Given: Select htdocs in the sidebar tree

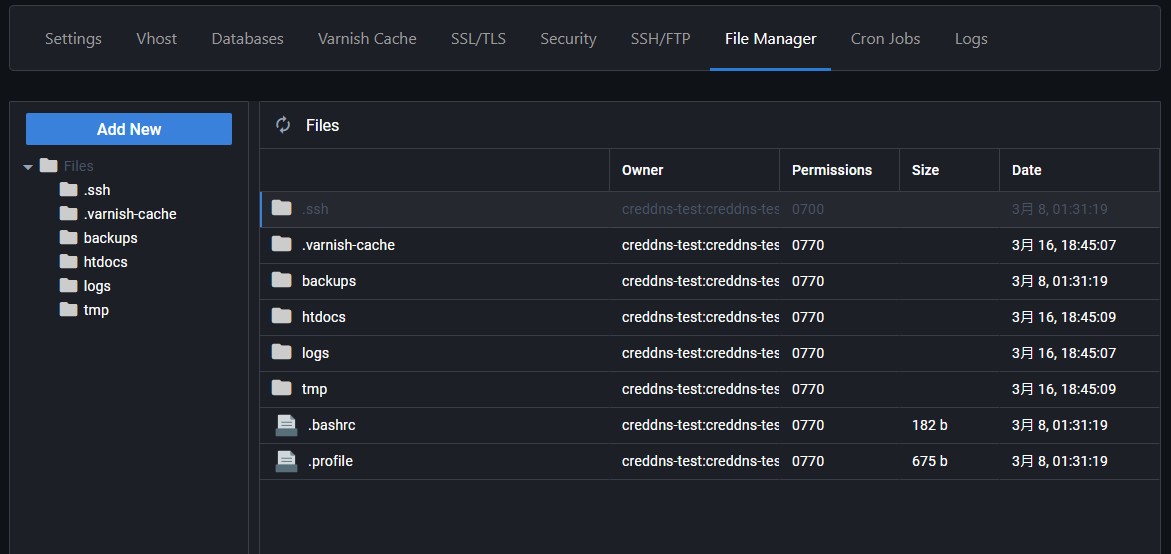Looking at the screenshot, I should point(105,262).
